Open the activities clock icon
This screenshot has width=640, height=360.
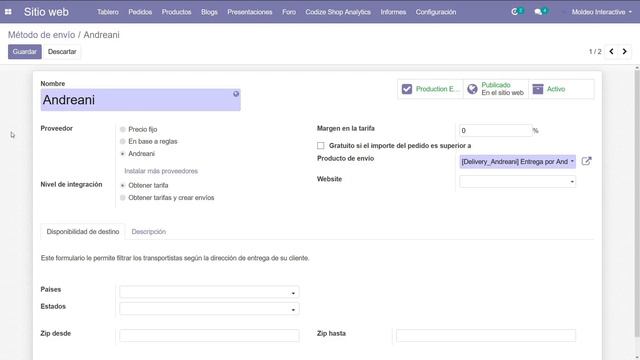click(x=515, y=12)
